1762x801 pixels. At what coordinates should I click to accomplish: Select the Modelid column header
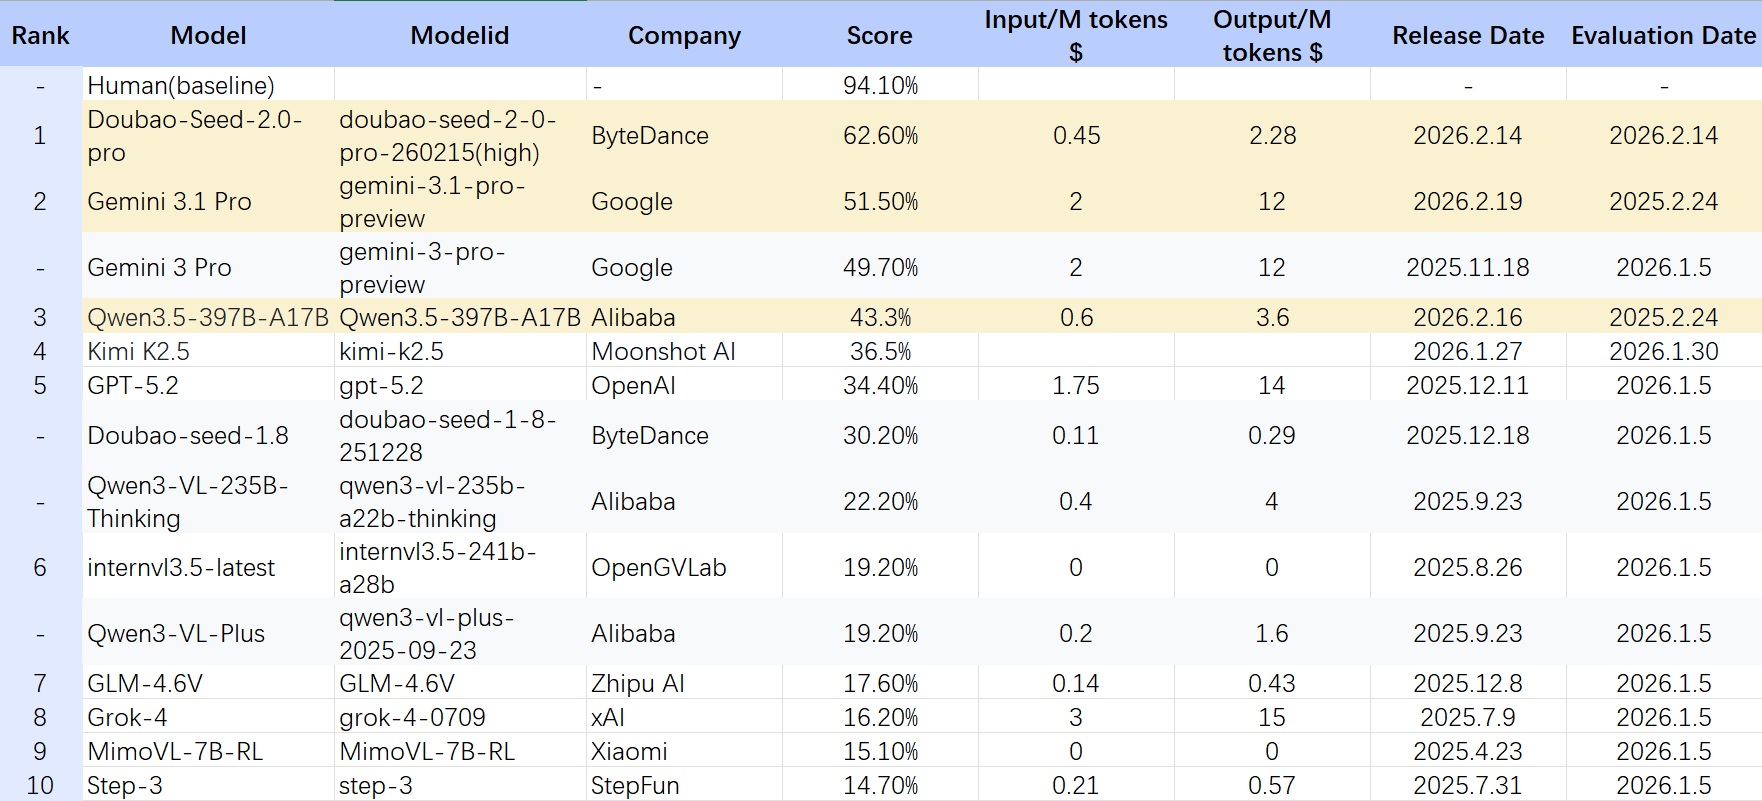pos(459,36)
